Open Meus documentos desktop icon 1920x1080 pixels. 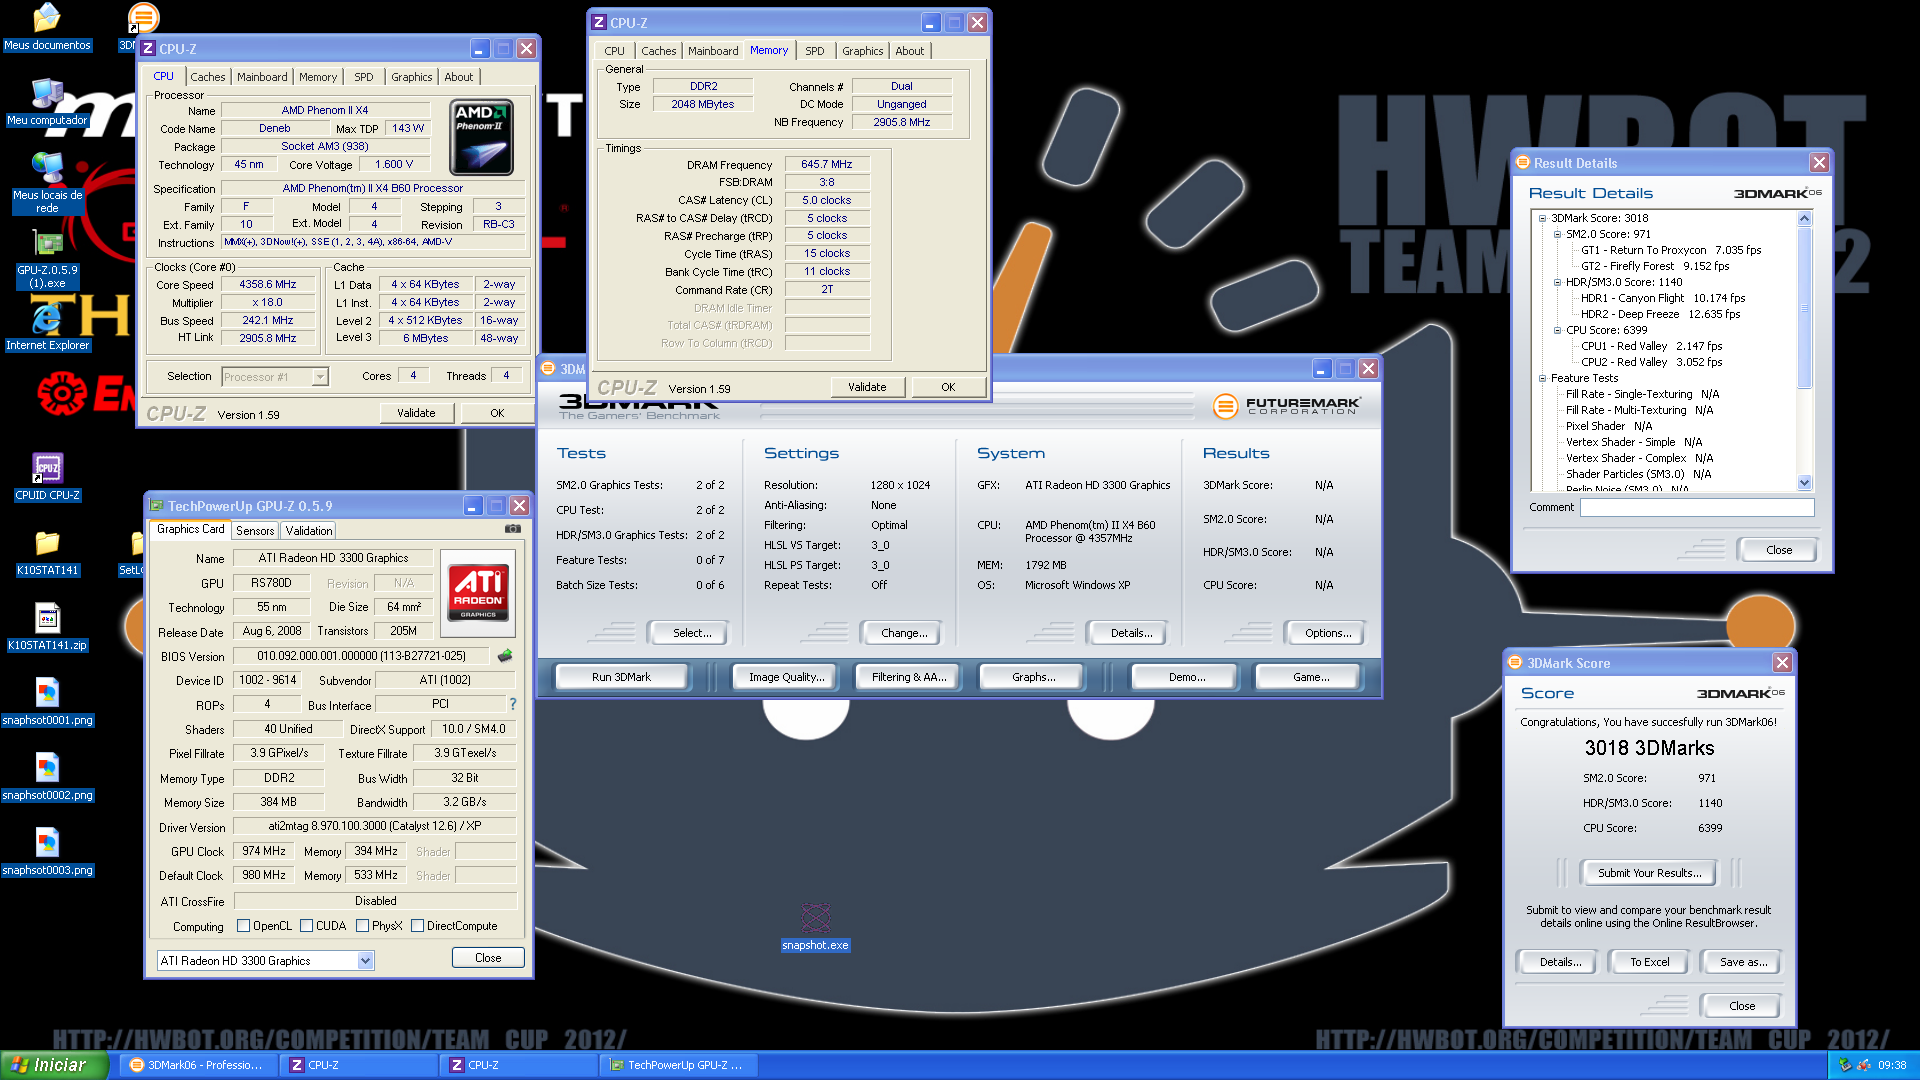click(47, 27)
